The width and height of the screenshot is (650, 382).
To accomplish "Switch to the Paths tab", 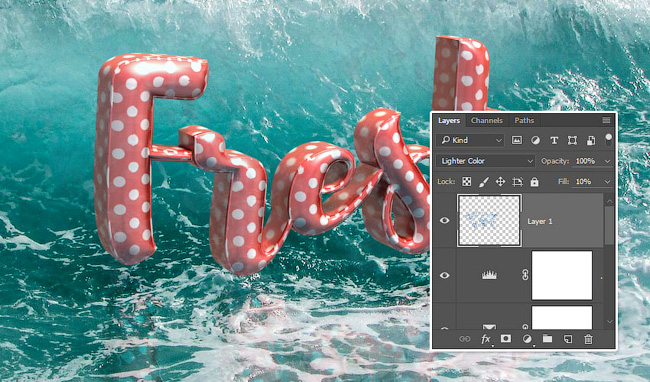I will [x=524, y=121].
